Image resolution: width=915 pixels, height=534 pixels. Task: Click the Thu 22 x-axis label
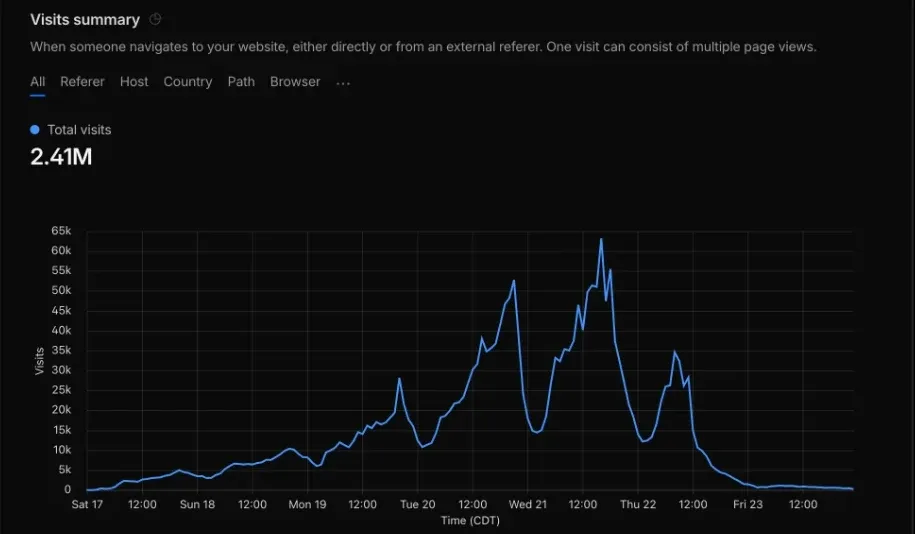[638, 504]
